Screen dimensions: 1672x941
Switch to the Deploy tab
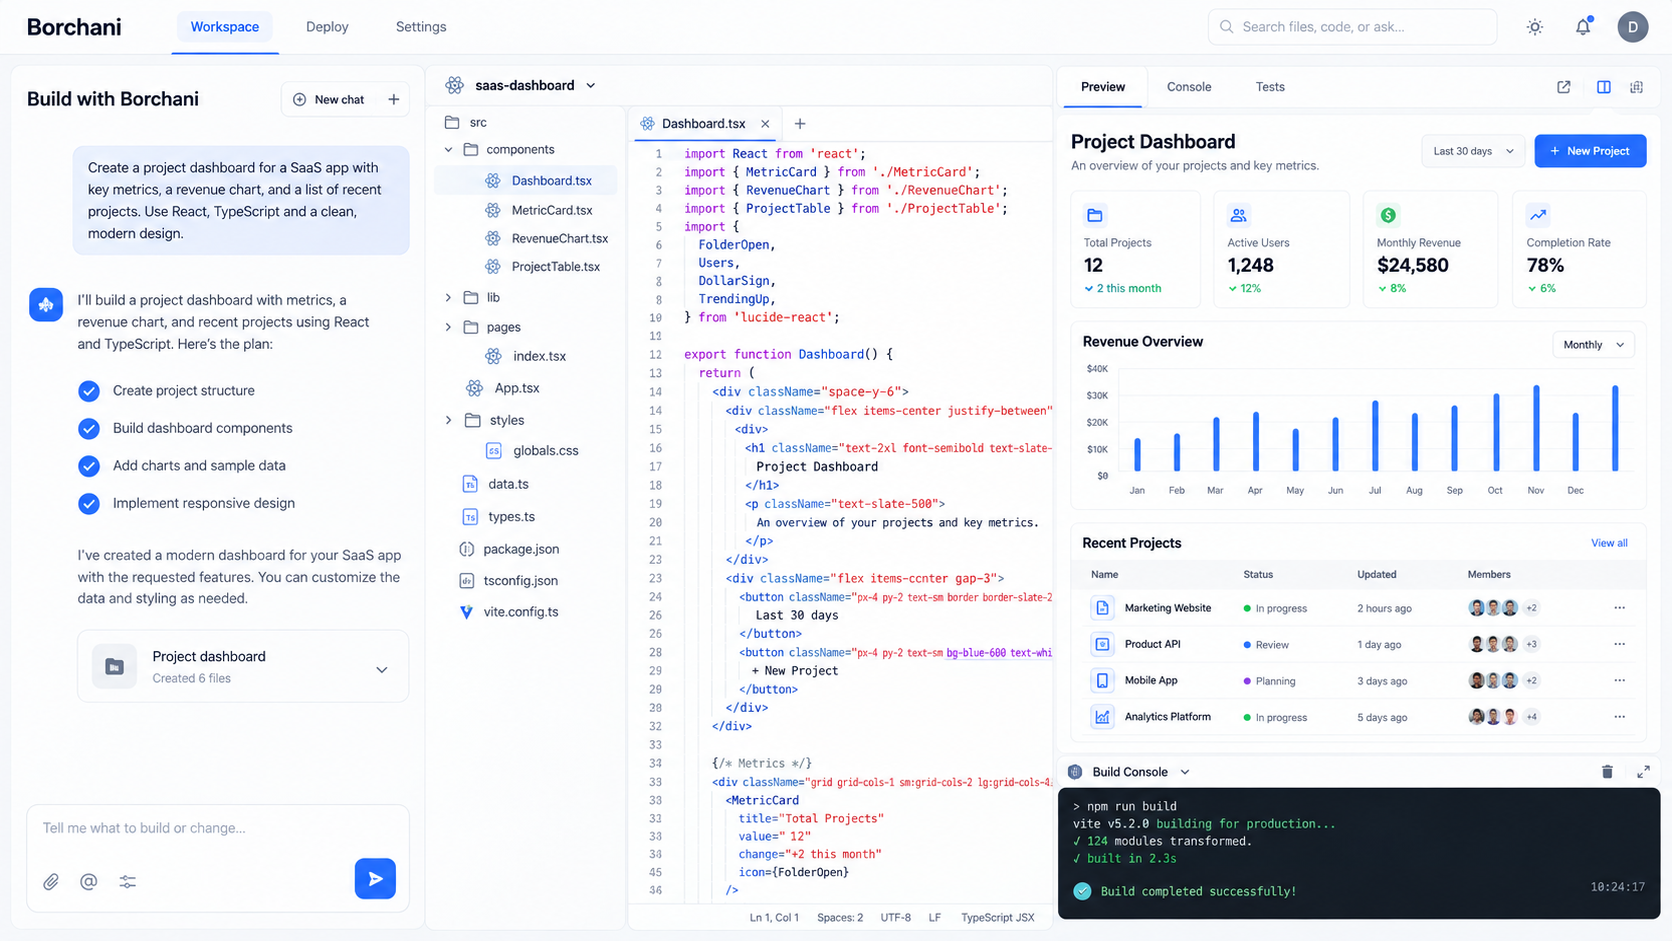pyautogui.click(x=327, y=27)
